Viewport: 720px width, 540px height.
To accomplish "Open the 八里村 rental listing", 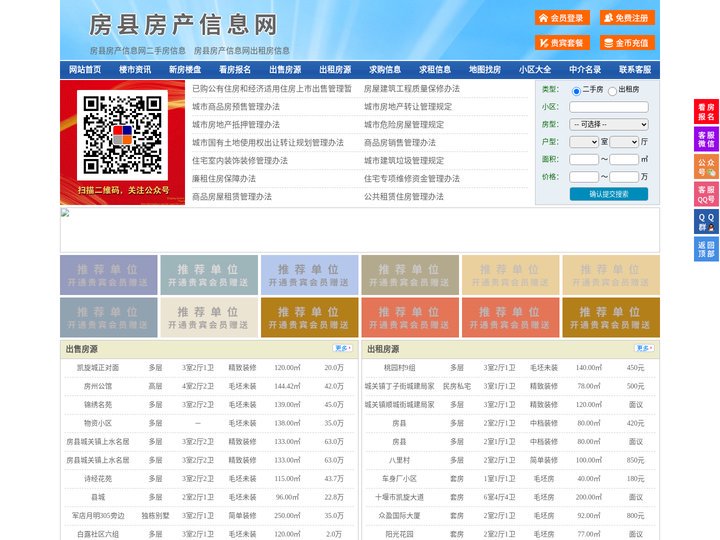I will 399,460.
